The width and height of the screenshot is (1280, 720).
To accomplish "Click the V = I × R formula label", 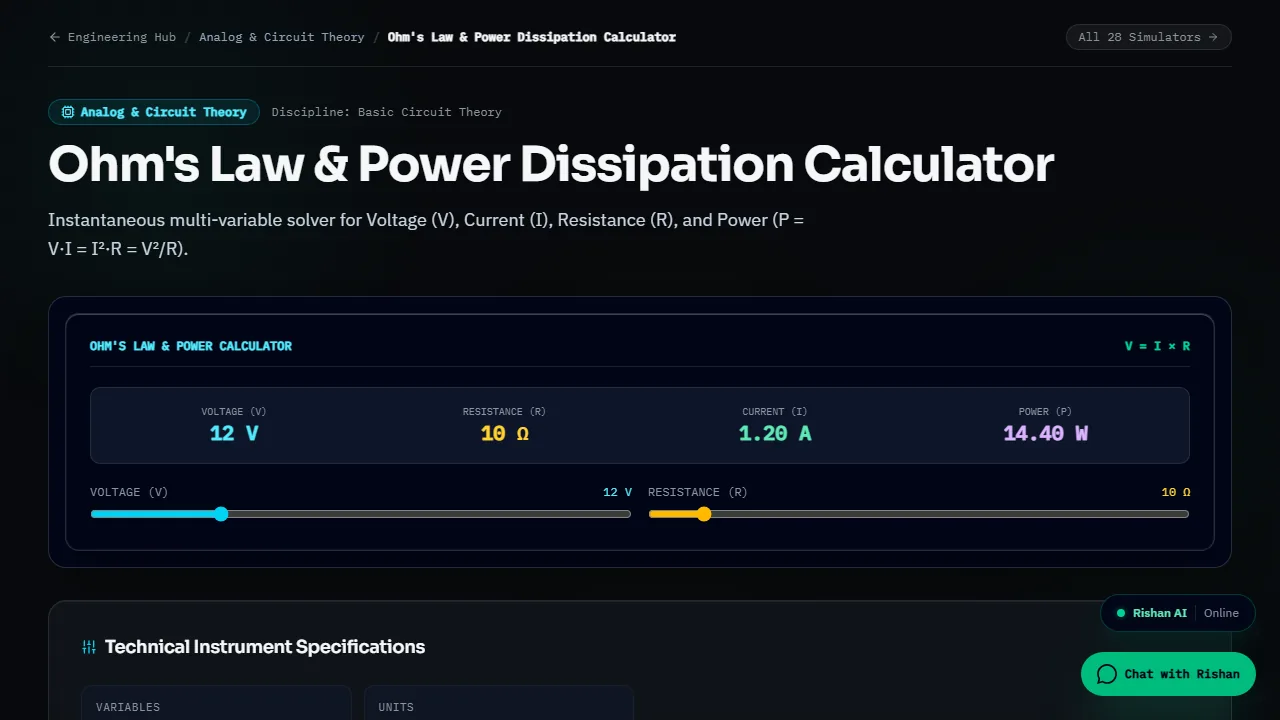I will point(1157,346).
